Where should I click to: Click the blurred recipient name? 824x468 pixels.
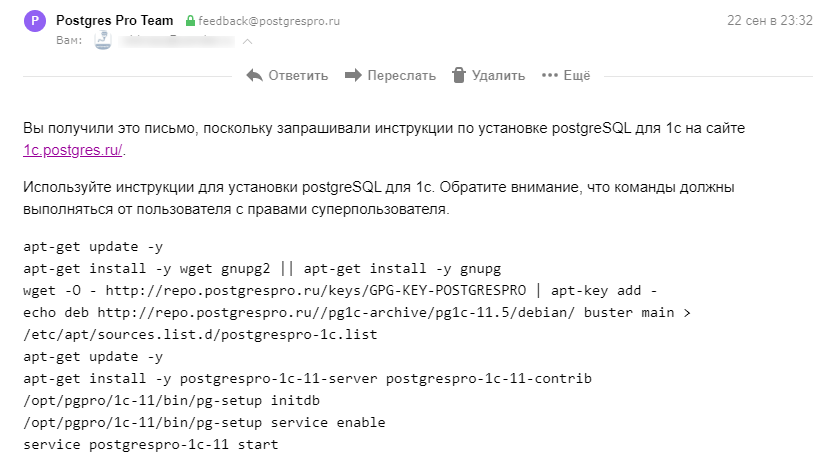click(175, 41)
